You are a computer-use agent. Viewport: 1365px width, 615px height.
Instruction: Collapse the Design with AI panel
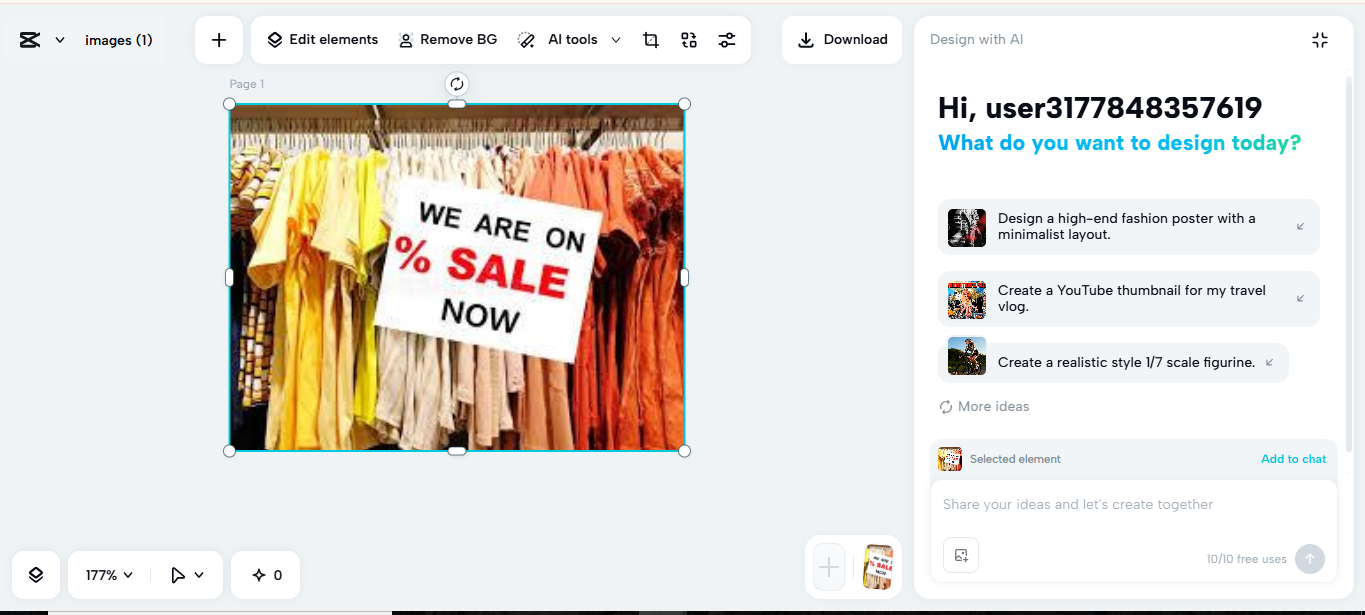point(1320,40)
